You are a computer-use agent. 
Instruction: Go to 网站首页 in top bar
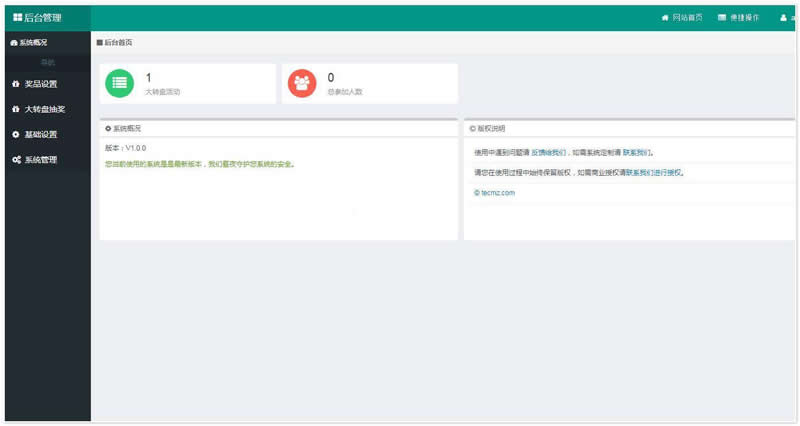682,18
